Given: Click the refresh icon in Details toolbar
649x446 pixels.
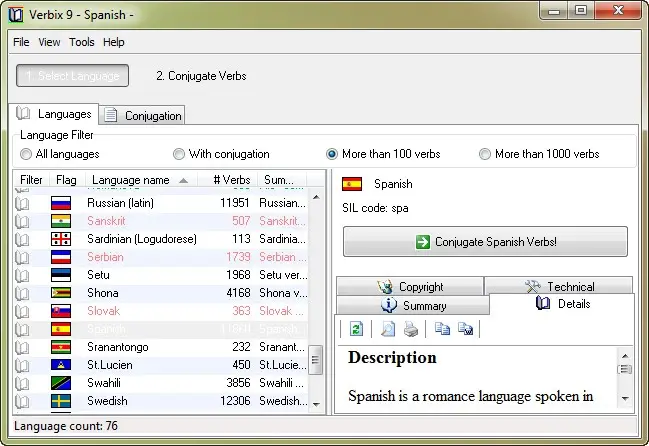Looking at the screenshot, I should click(356, 329).
